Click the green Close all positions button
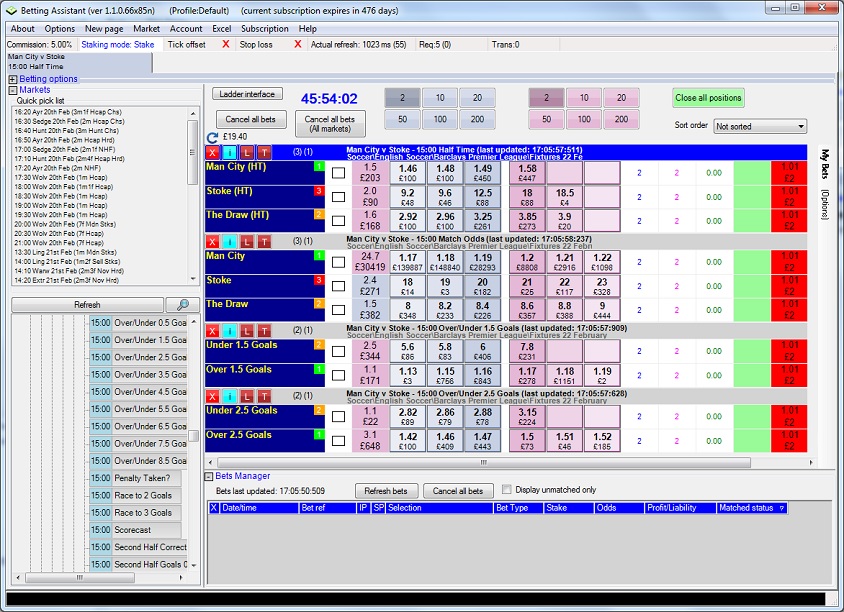Viewport: 844px width, 612px height. click(x=708, y=98)
